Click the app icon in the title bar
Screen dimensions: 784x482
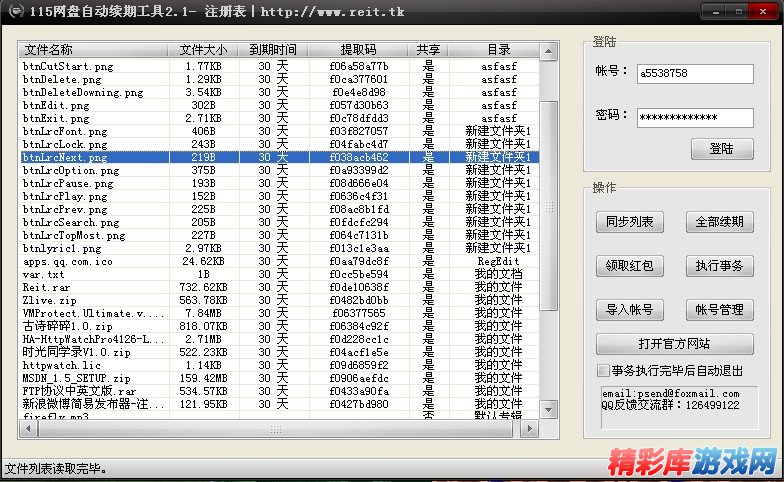point(11,10)
